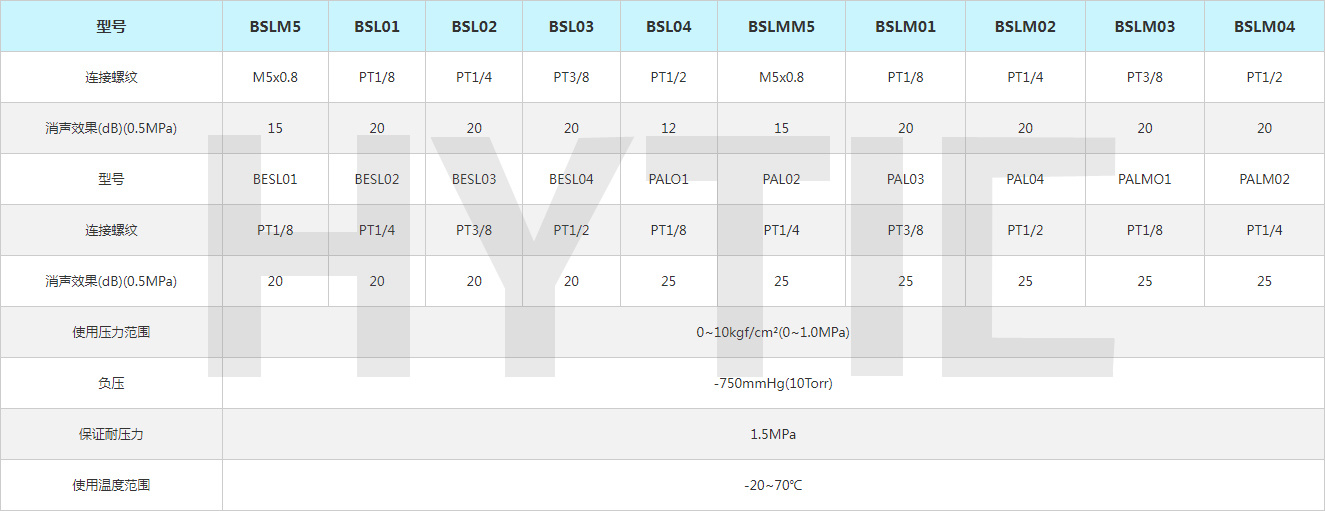Image resolution: width=1325 pixels, height=511 pixels.
Task: Click the -750mmHg(10Torr) negative pressure value
Action: (x=773, y=383)
